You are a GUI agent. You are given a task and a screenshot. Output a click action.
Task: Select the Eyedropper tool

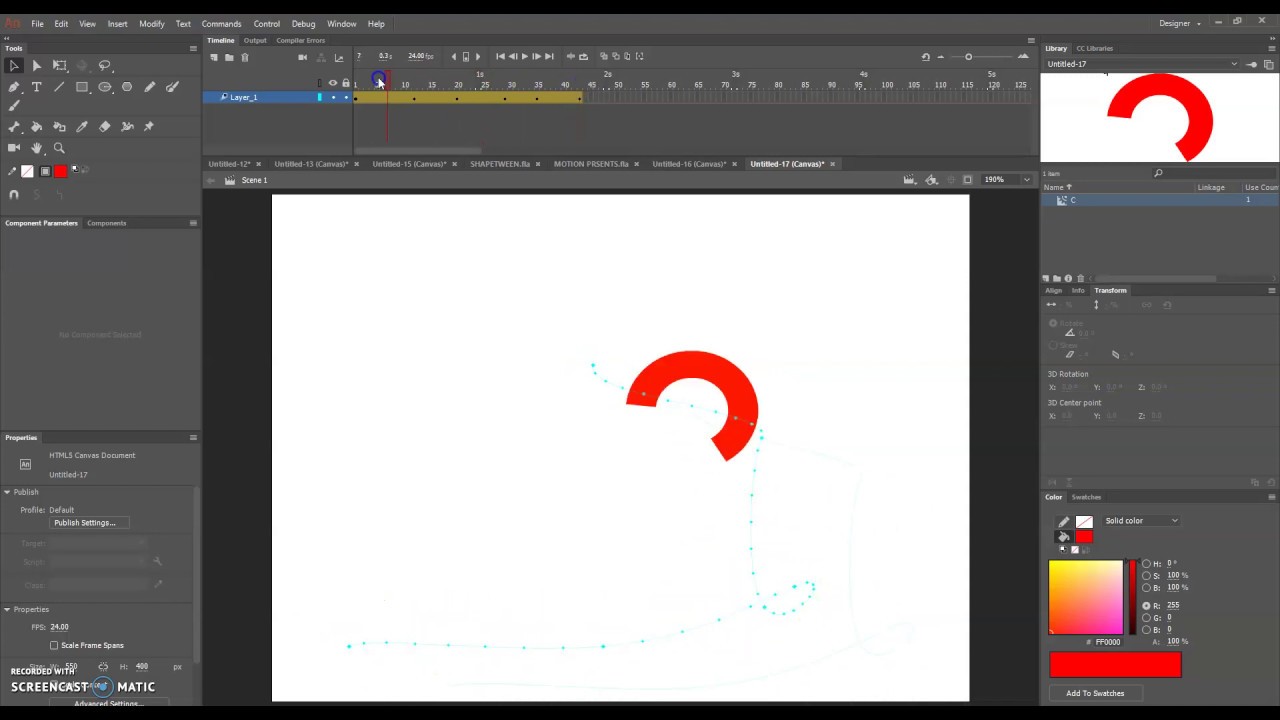(82, 127)
